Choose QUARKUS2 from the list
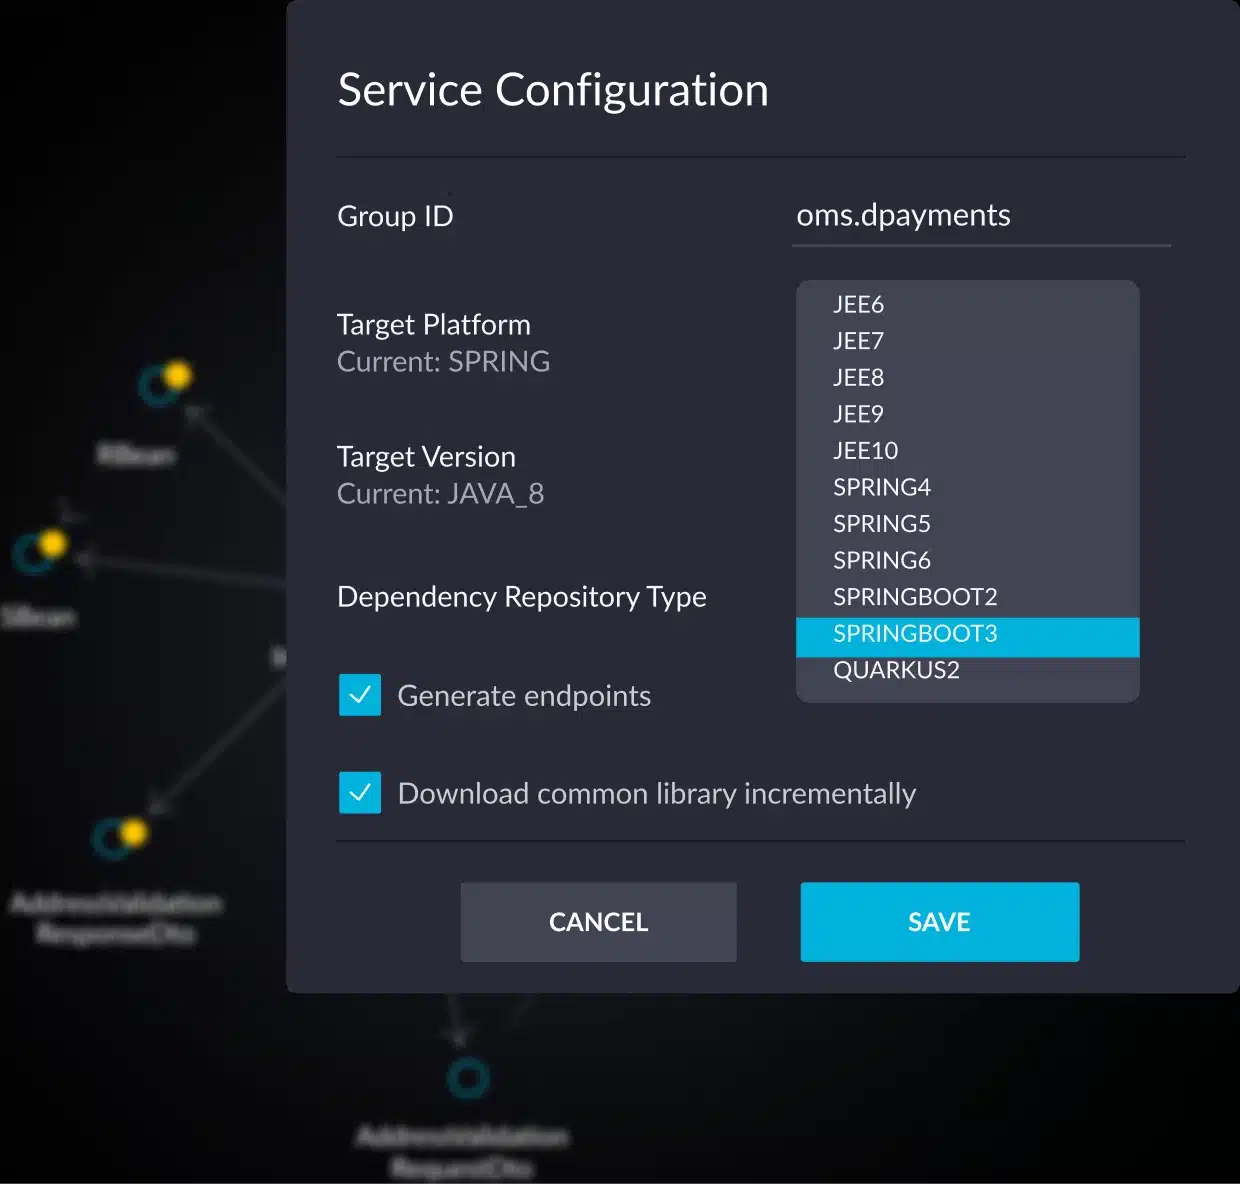 967,670
